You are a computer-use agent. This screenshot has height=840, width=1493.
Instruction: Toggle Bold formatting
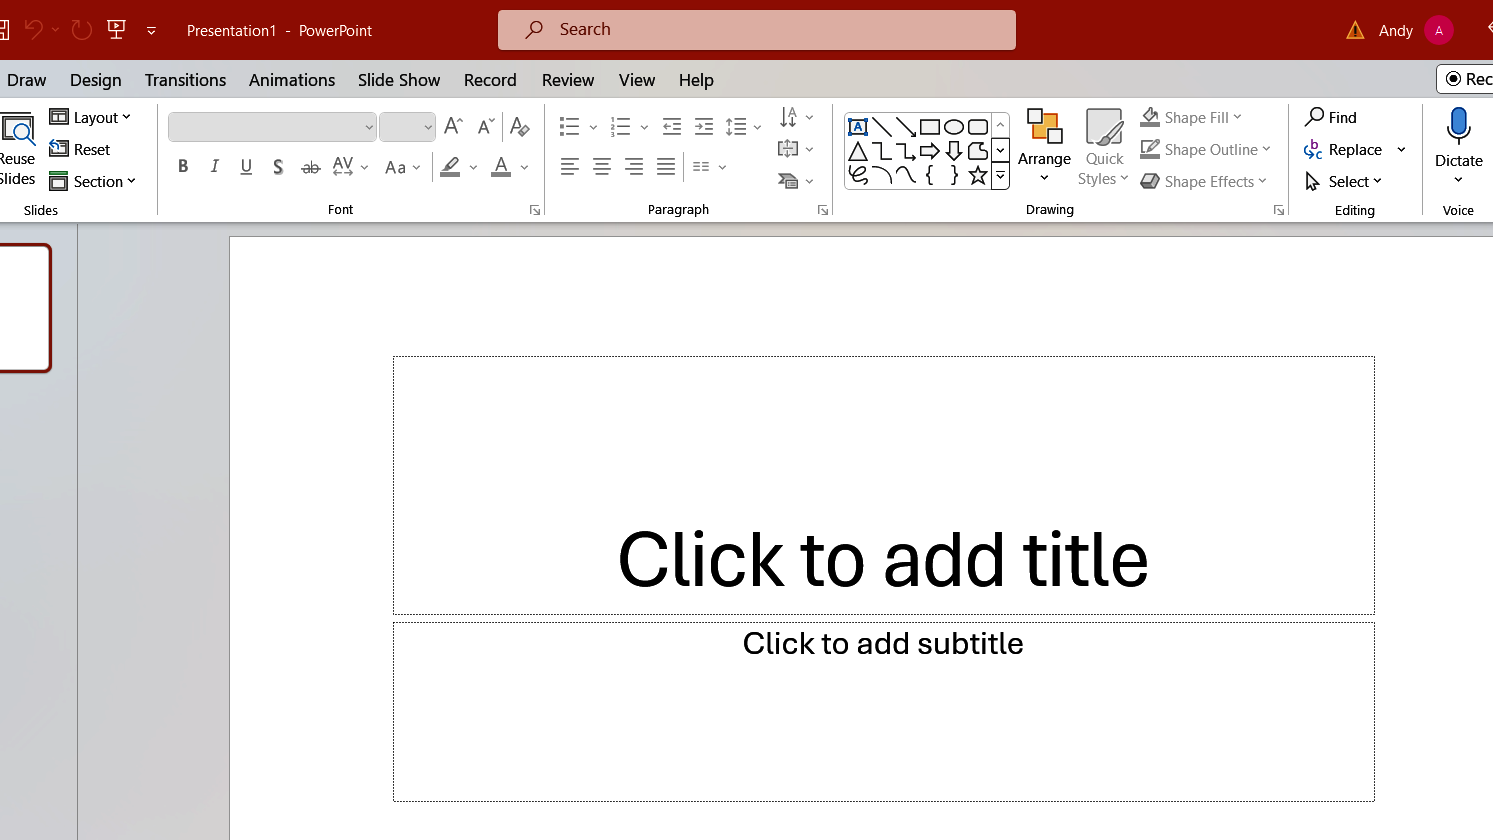pyautogui.click(x=183, y=167)
